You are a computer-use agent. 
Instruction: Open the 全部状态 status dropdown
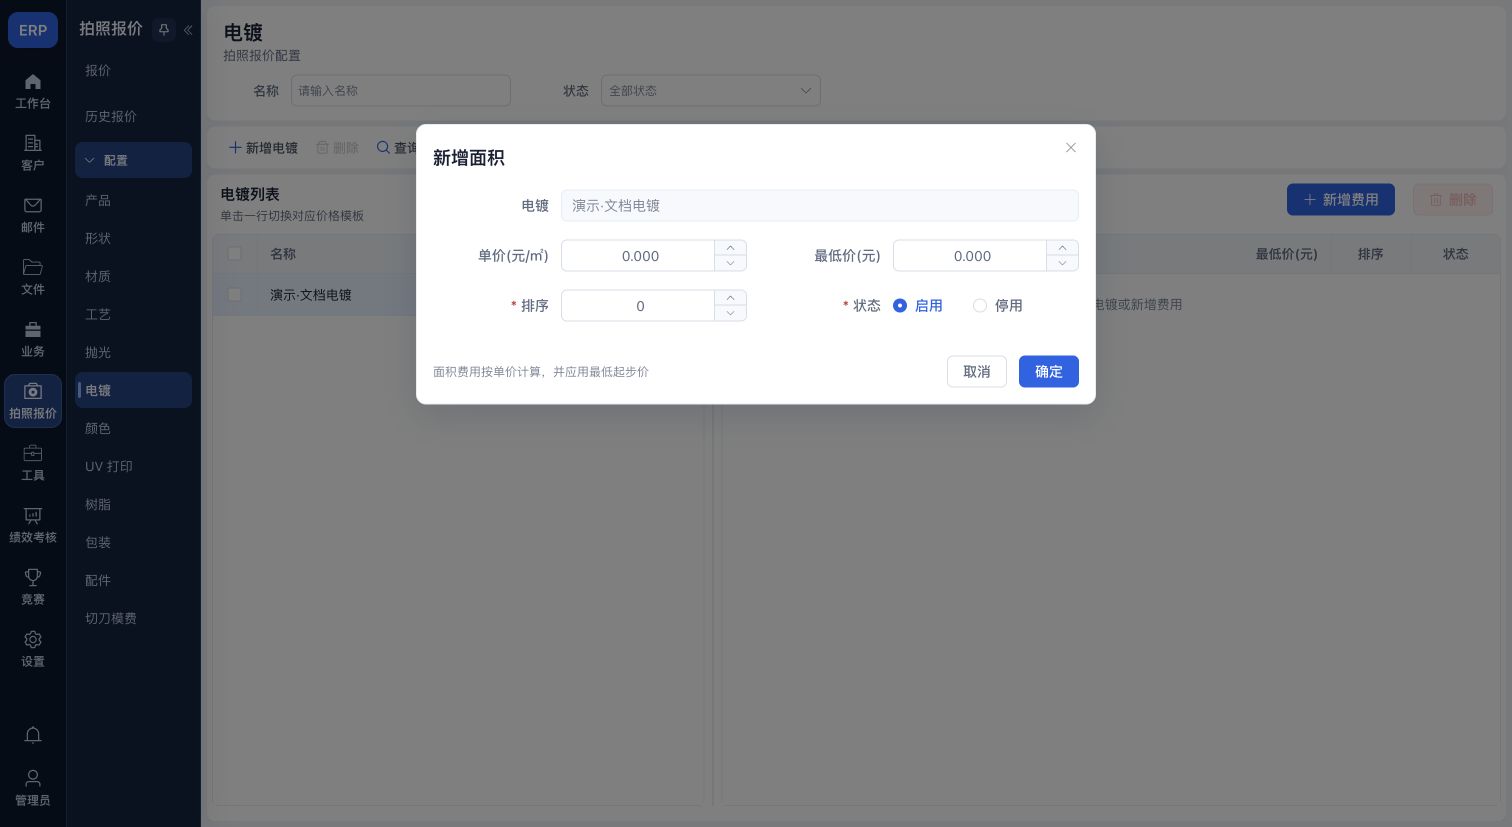[x=711, y=91]
